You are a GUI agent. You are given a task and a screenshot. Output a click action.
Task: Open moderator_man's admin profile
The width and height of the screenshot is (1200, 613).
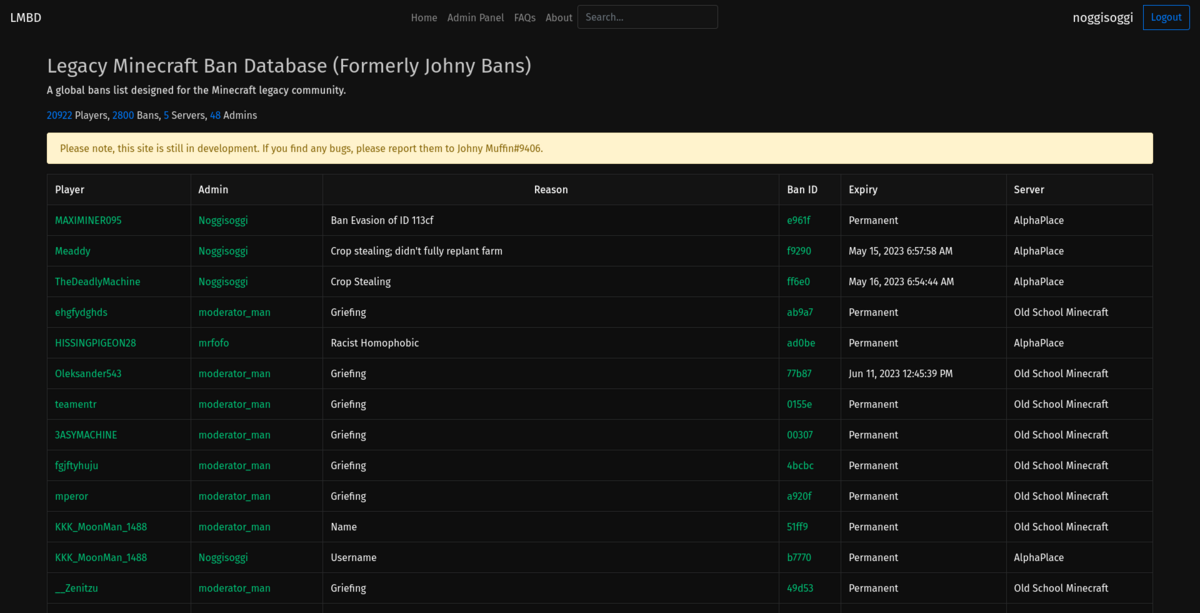pyautogui.click(x=234, y=312)
